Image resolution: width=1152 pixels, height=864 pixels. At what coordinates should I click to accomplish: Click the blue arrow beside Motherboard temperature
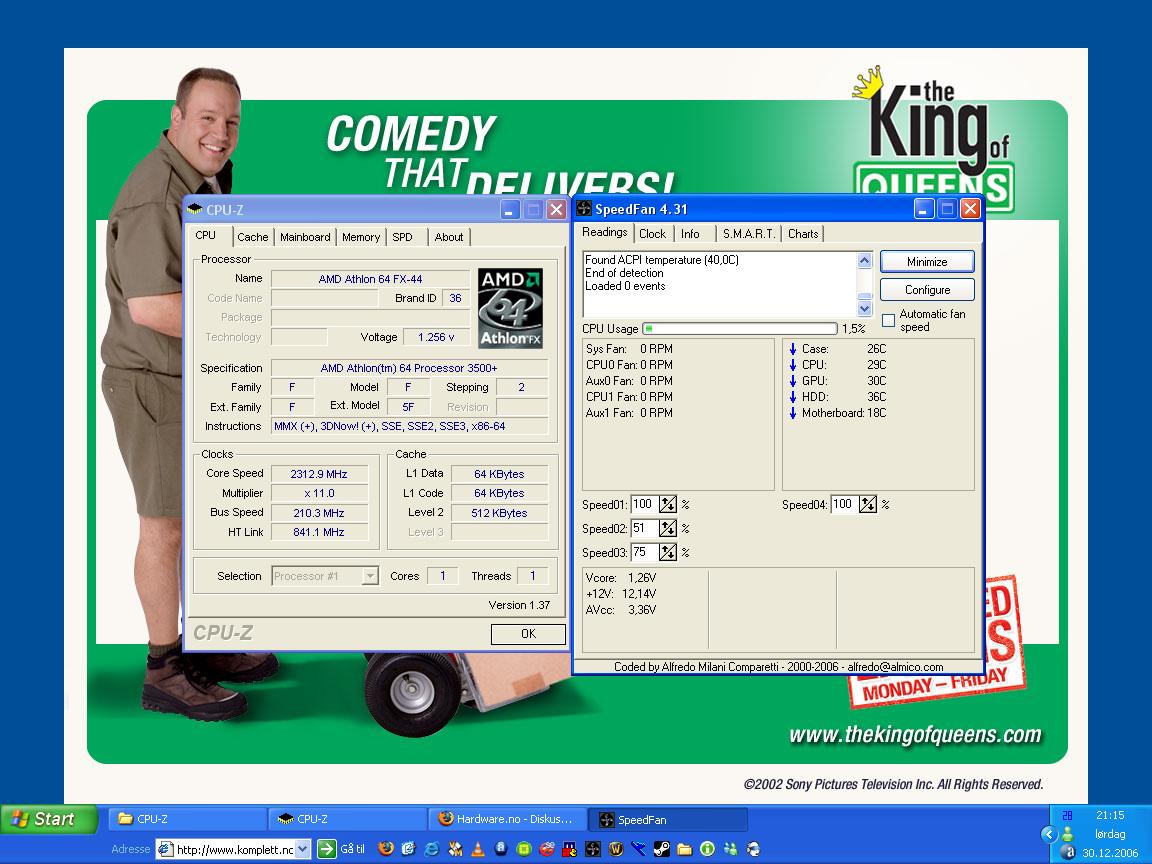coord(793,413)
